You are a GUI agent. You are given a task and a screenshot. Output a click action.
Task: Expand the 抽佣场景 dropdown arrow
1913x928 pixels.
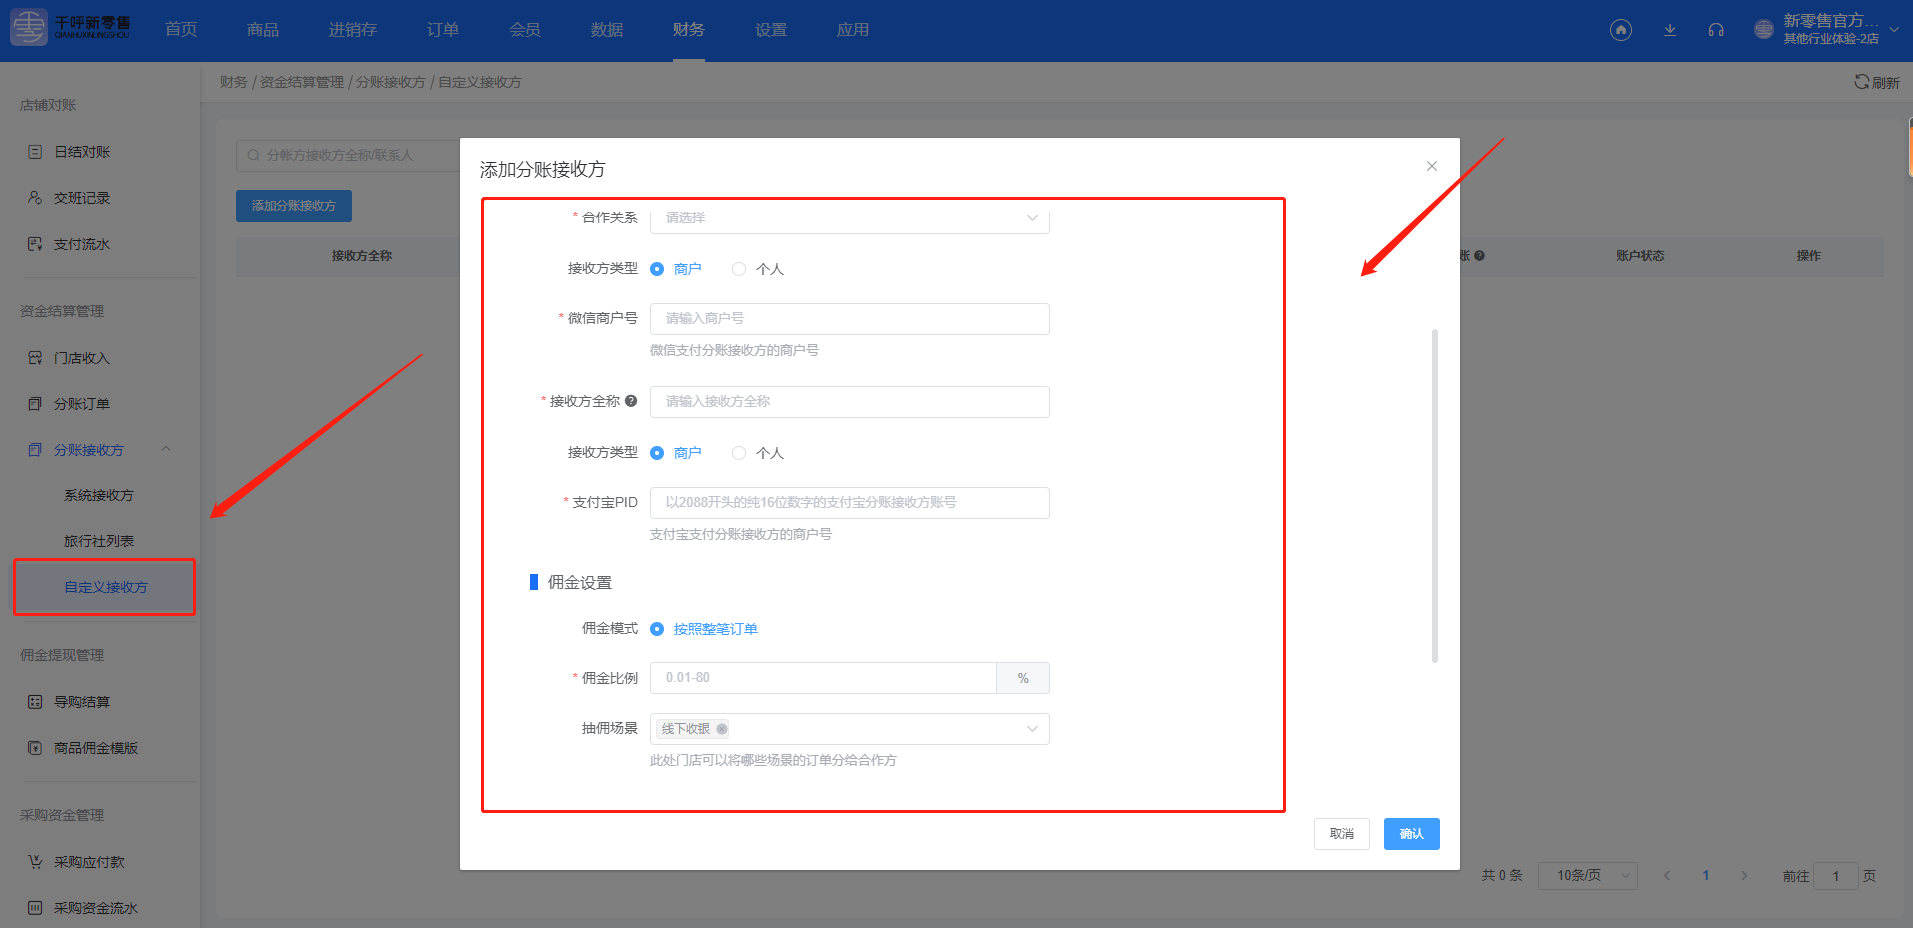[1032, 729]
